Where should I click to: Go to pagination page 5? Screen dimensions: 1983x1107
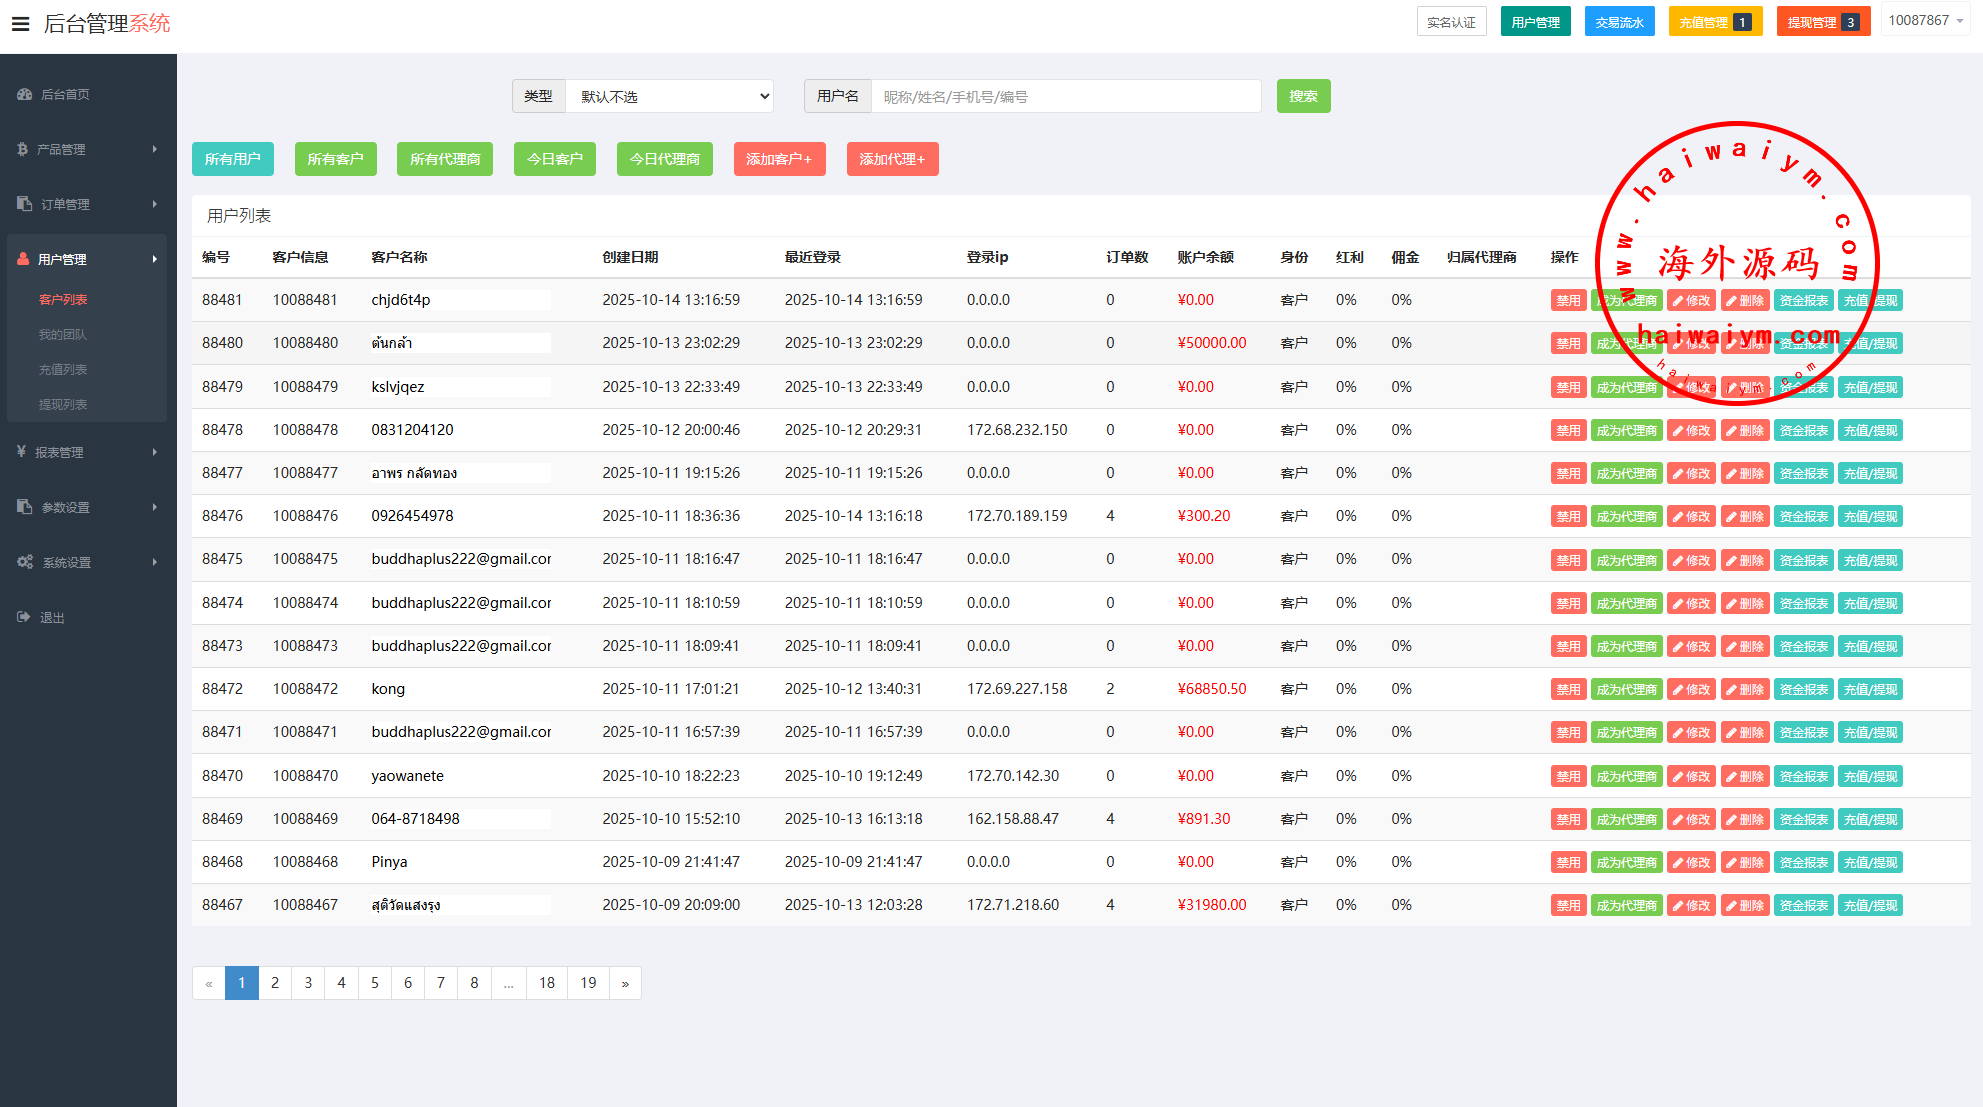375,983
